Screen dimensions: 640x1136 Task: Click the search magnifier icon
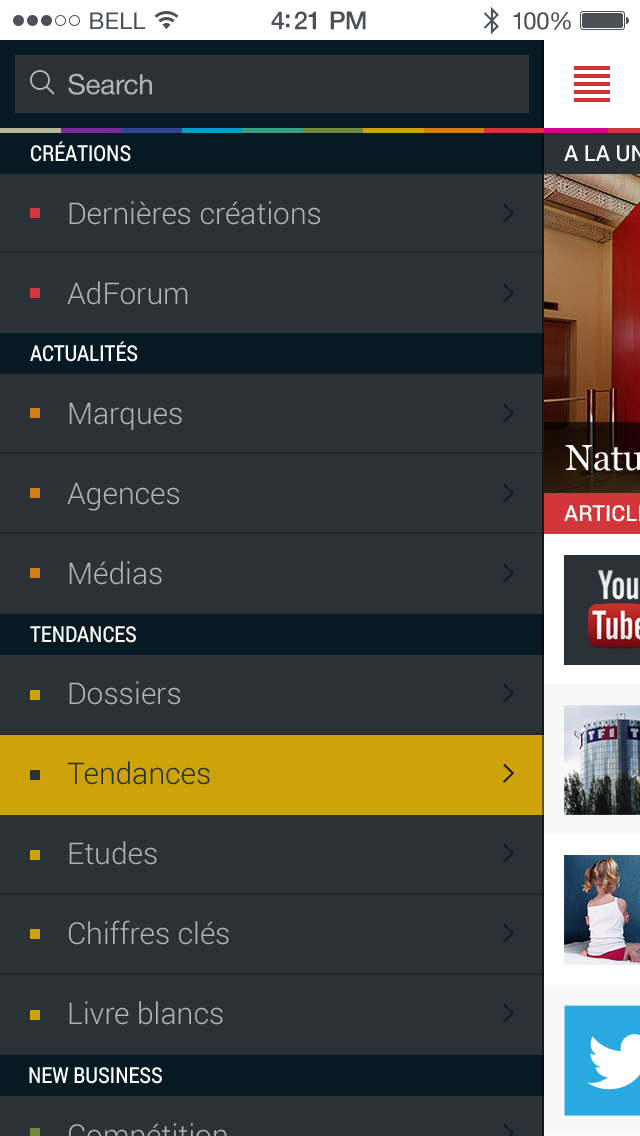point(42,83)
